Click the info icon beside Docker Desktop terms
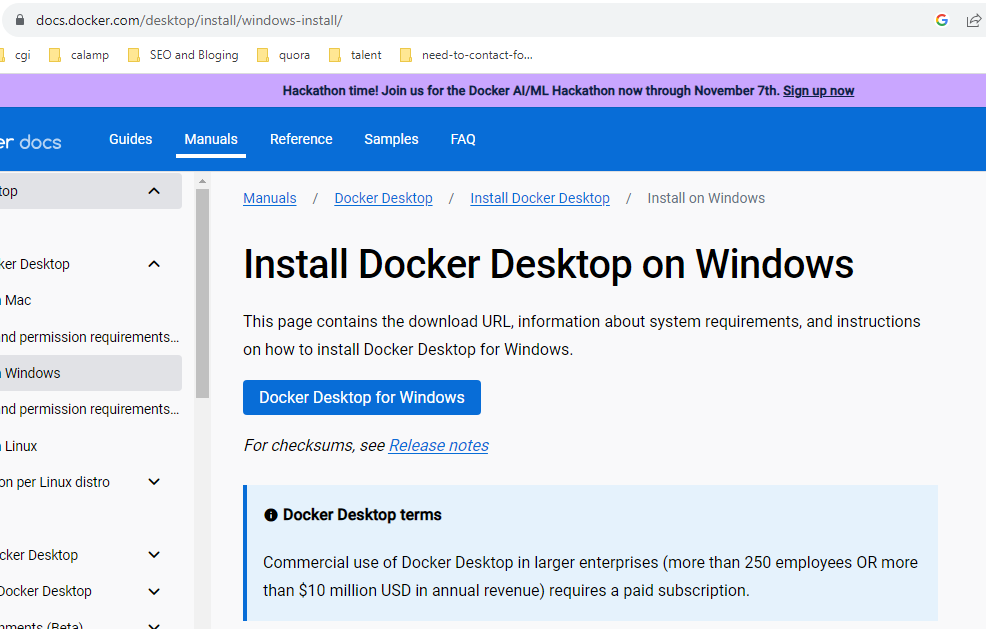 coord(270,515)
